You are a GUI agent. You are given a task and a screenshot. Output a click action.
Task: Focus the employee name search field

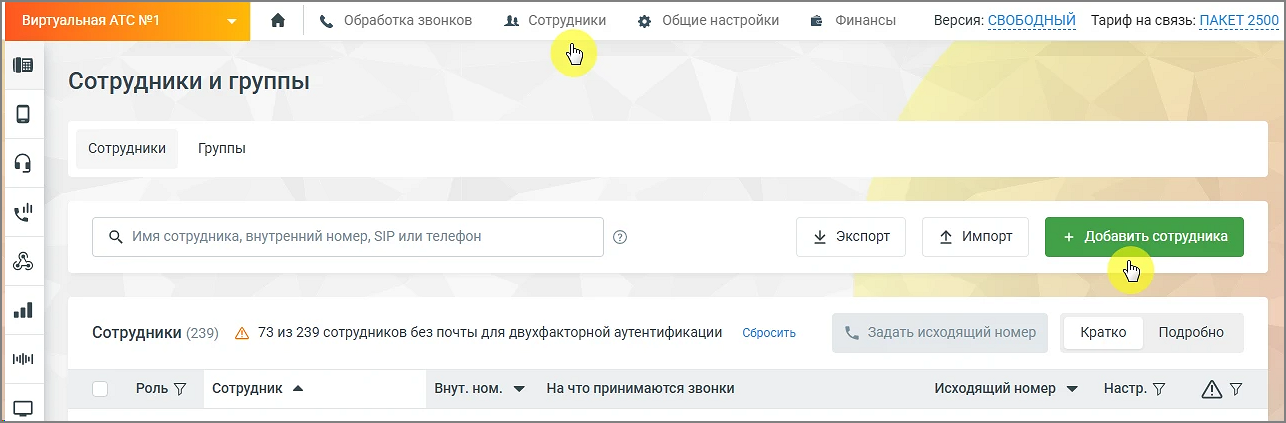pyautogui.click(x=348, y=237)
